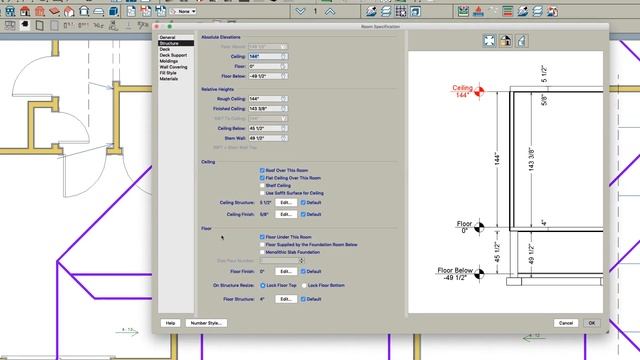Viewport: 640px width, 360px height.
Task: Click the green and red stripes icon
Action: (x=508, y=11)
